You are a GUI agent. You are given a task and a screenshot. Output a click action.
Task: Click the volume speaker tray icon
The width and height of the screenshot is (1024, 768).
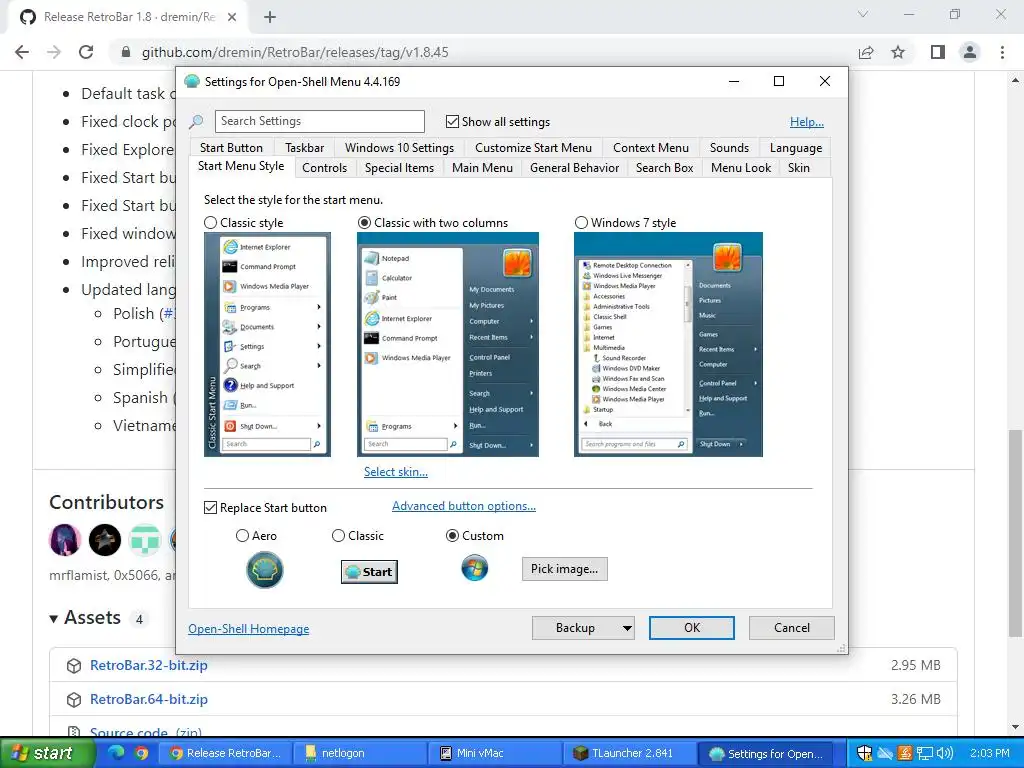944,753
